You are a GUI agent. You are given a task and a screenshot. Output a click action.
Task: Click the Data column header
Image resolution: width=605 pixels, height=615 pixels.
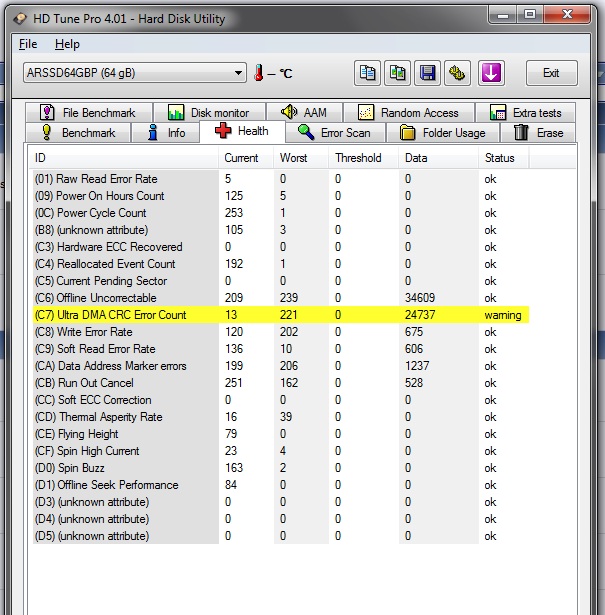point(439,158)
